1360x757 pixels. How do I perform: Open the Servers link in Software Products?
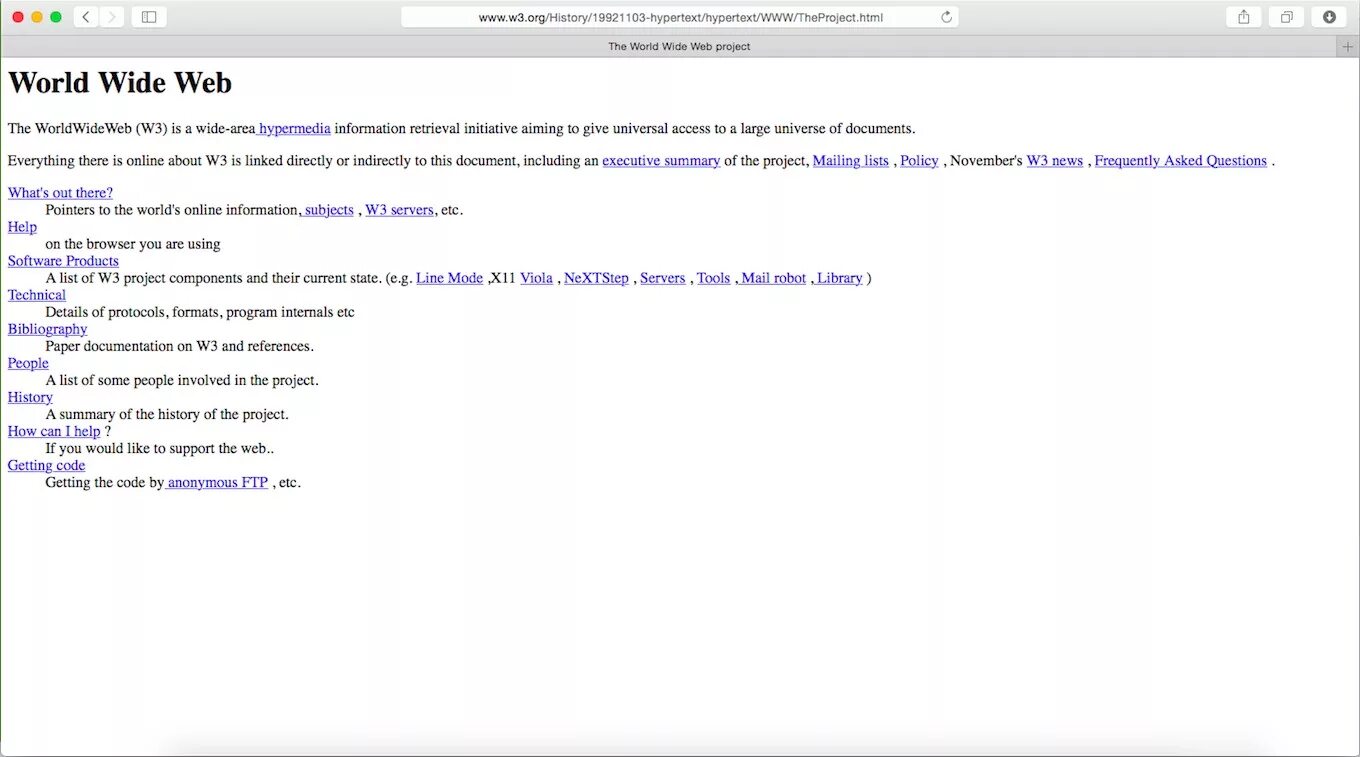[x=662, y=277]
